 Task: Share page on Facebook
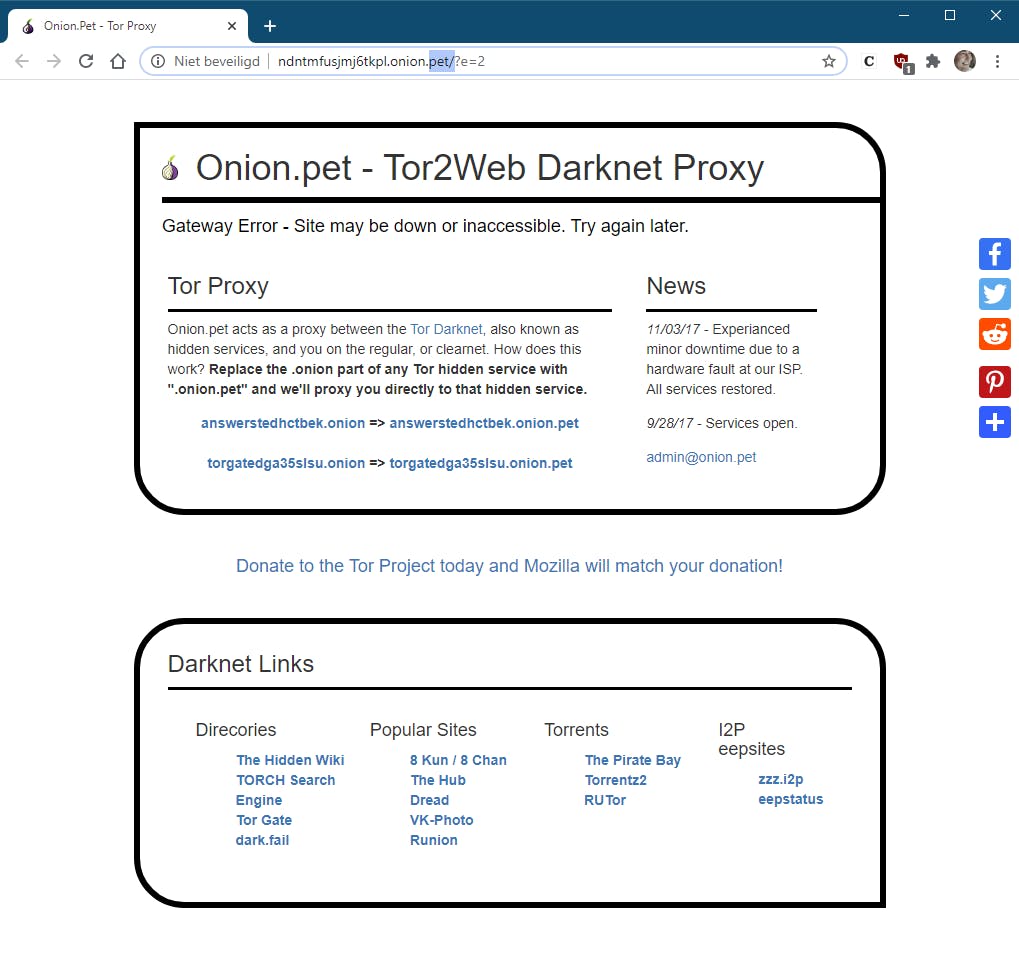coord(995,253)
